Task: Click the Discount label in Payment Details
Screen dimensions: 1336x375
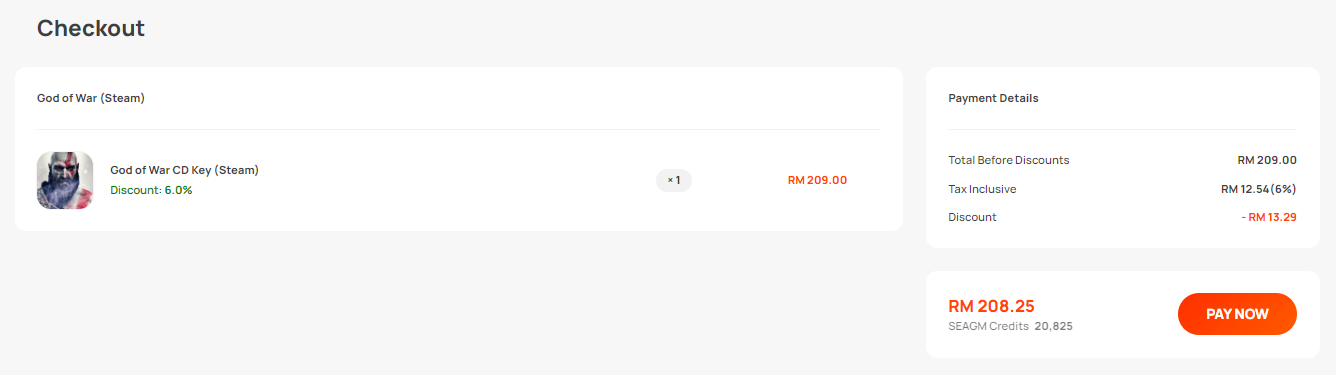Action: [x=972, y=217]
